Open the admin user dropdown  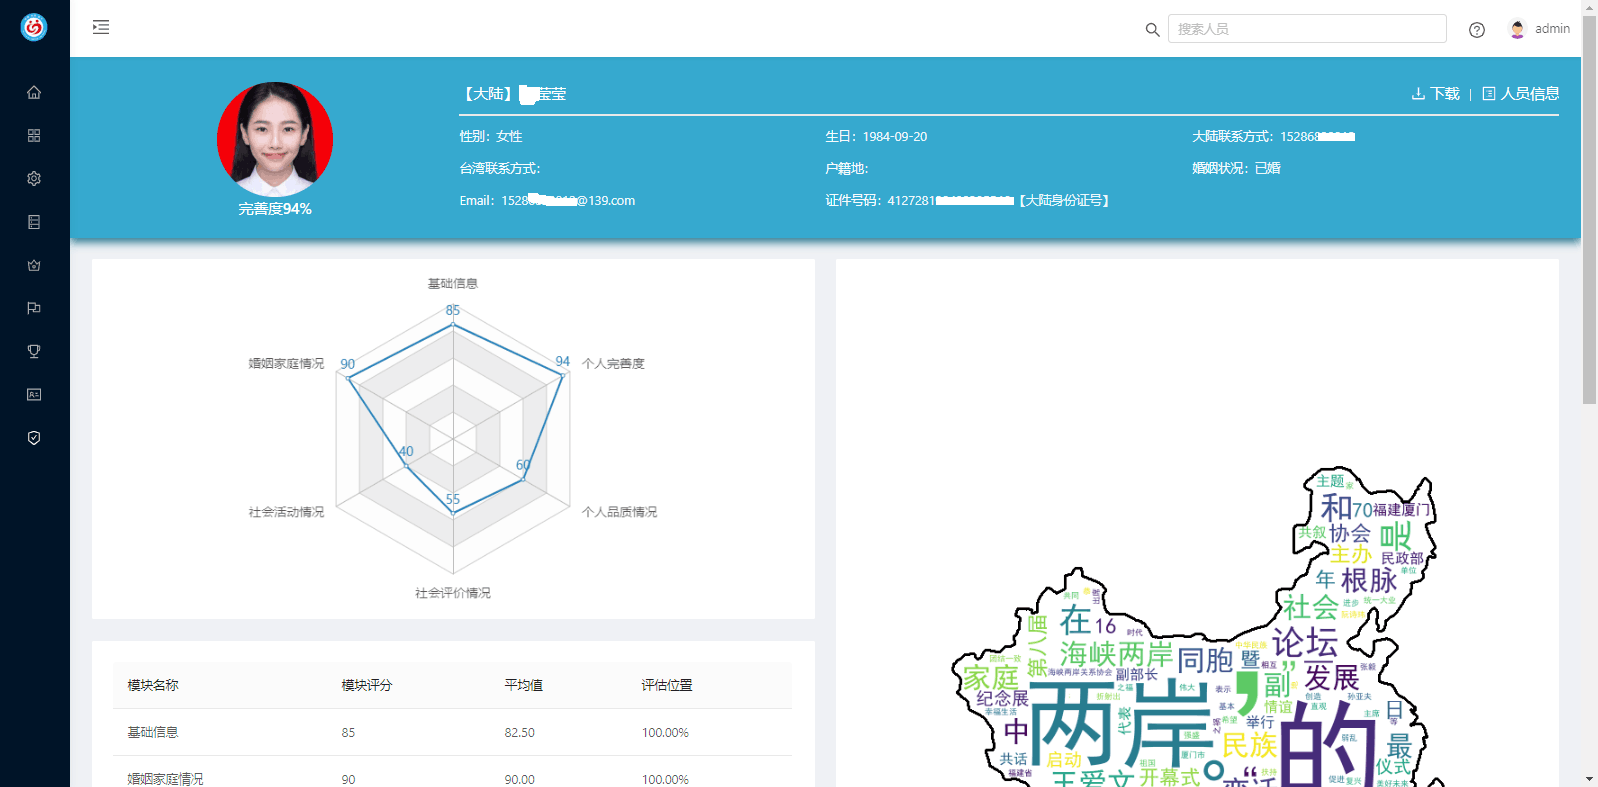click(x=1539, y=29)
